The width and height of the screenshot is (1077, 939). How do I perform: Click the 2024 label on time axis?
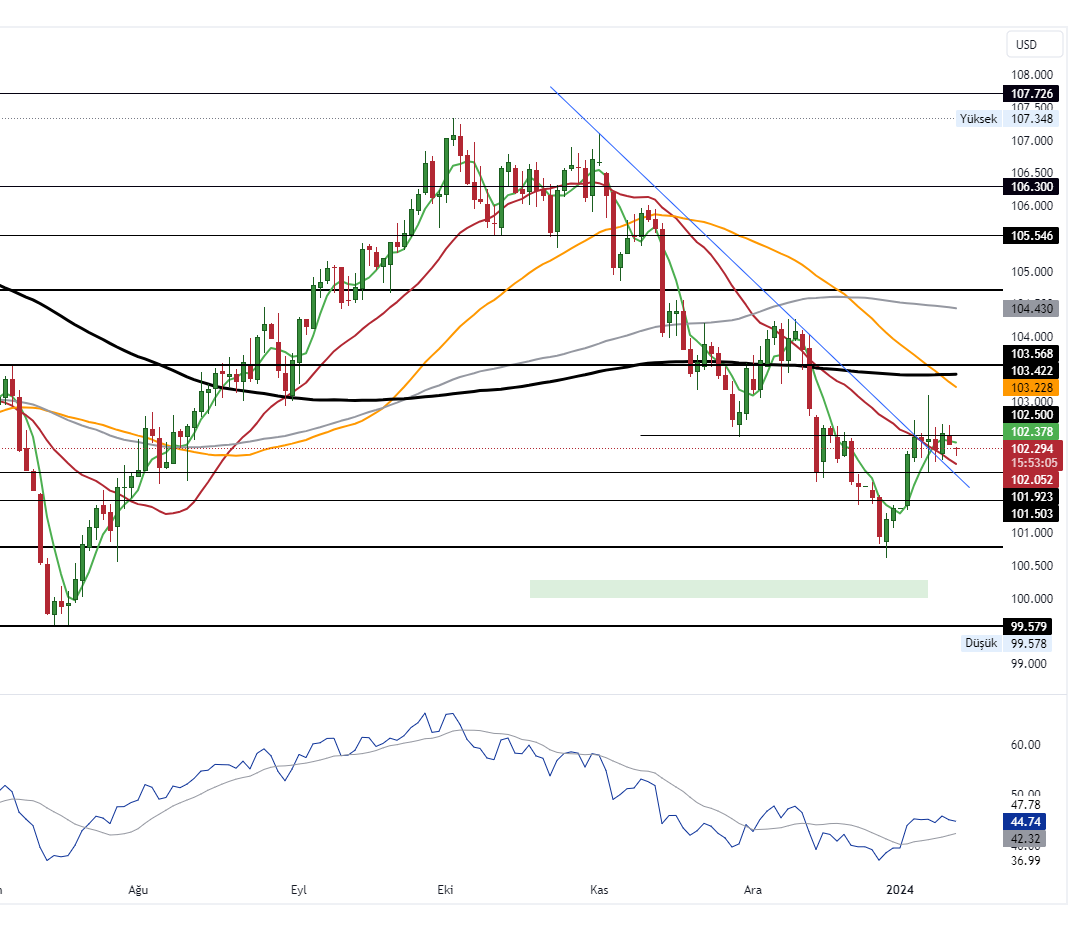coord(900,890)
